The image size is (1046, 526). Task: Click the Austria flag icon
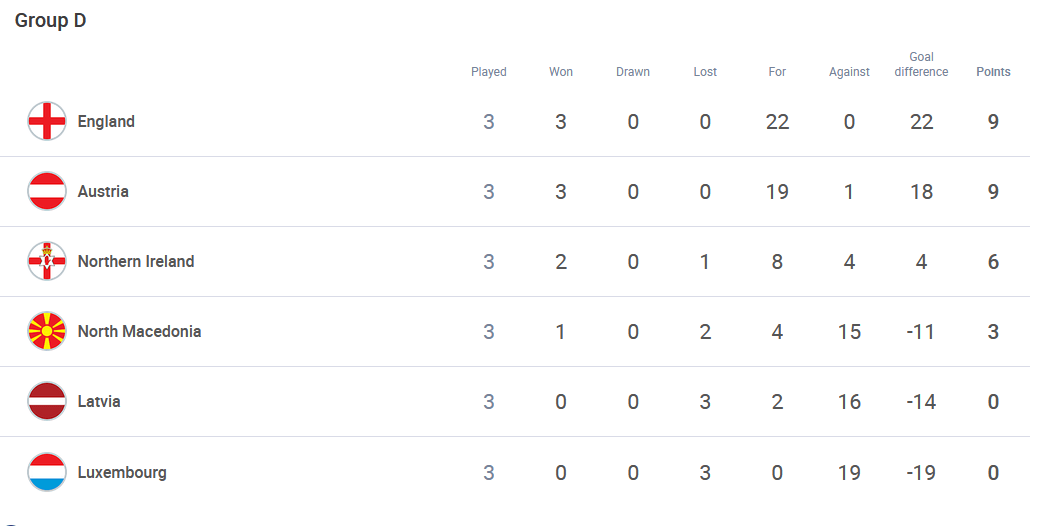pos(47,191)
